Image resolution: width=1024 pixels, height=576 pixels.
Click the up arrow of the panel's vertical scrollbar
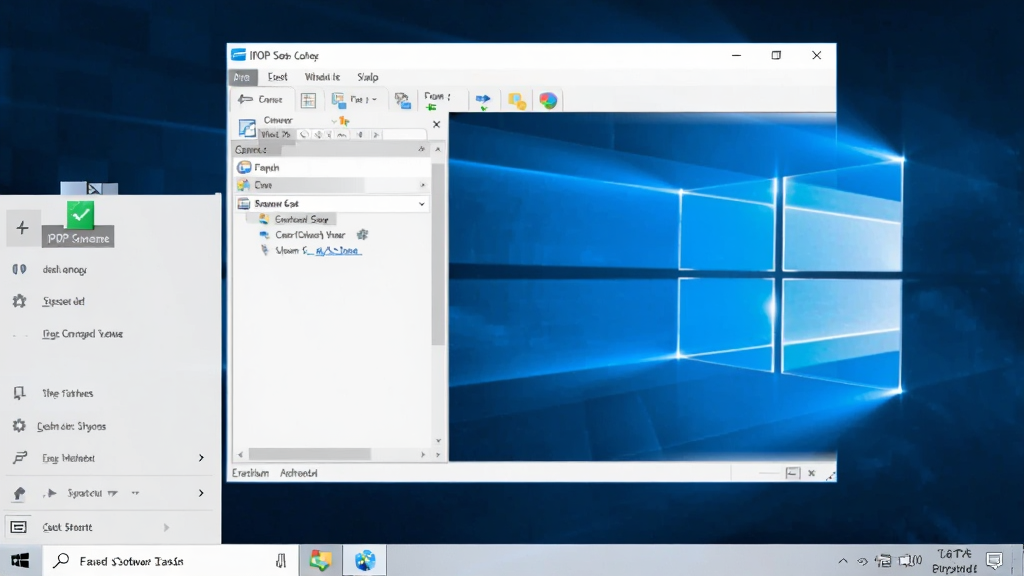438,150
